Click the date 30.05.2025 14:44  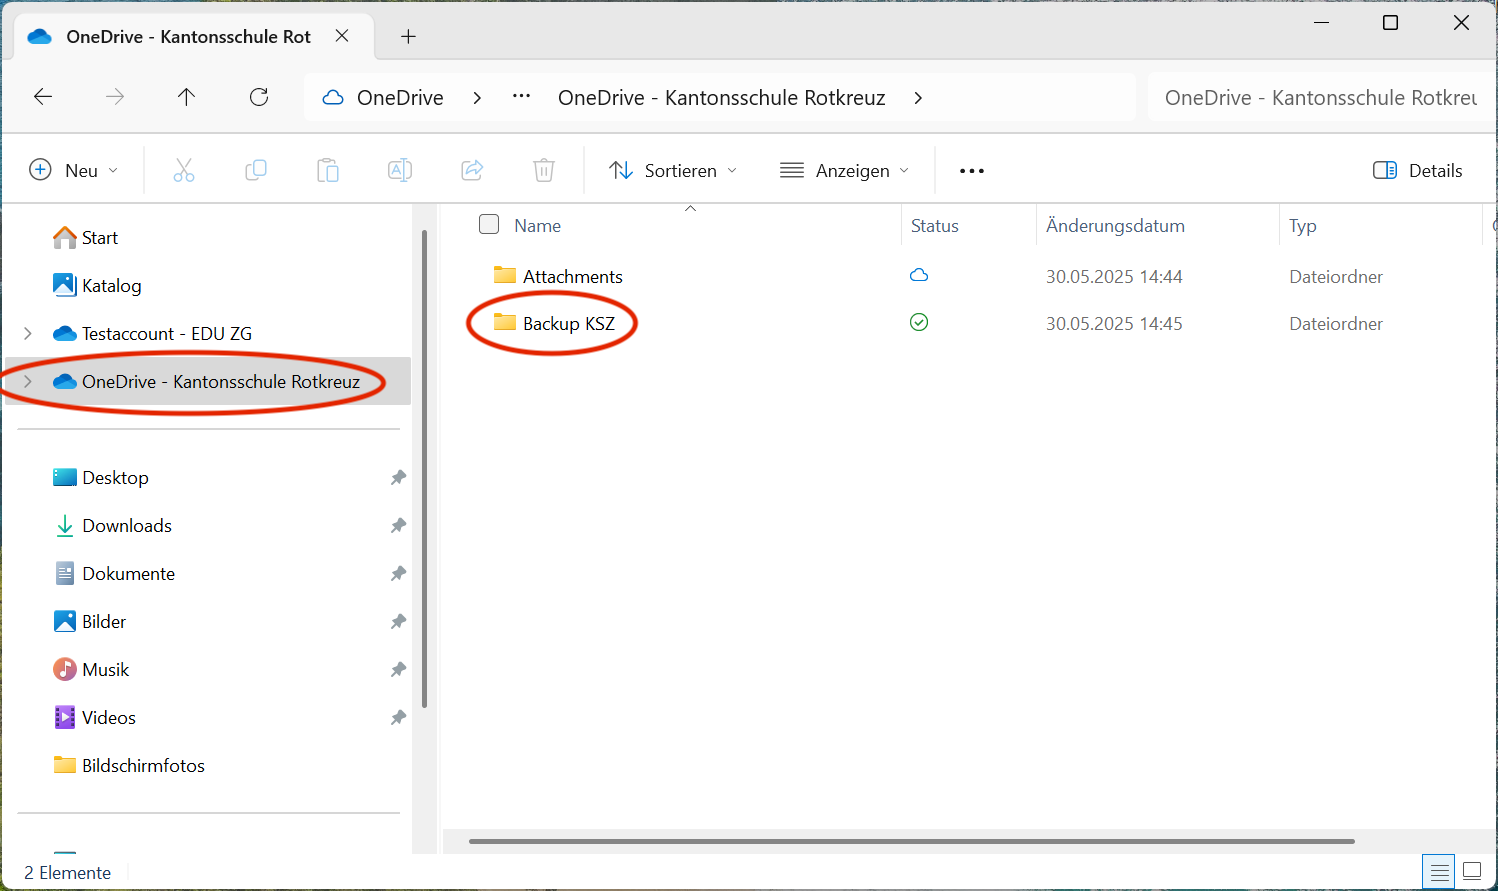tap(1114, 277)
